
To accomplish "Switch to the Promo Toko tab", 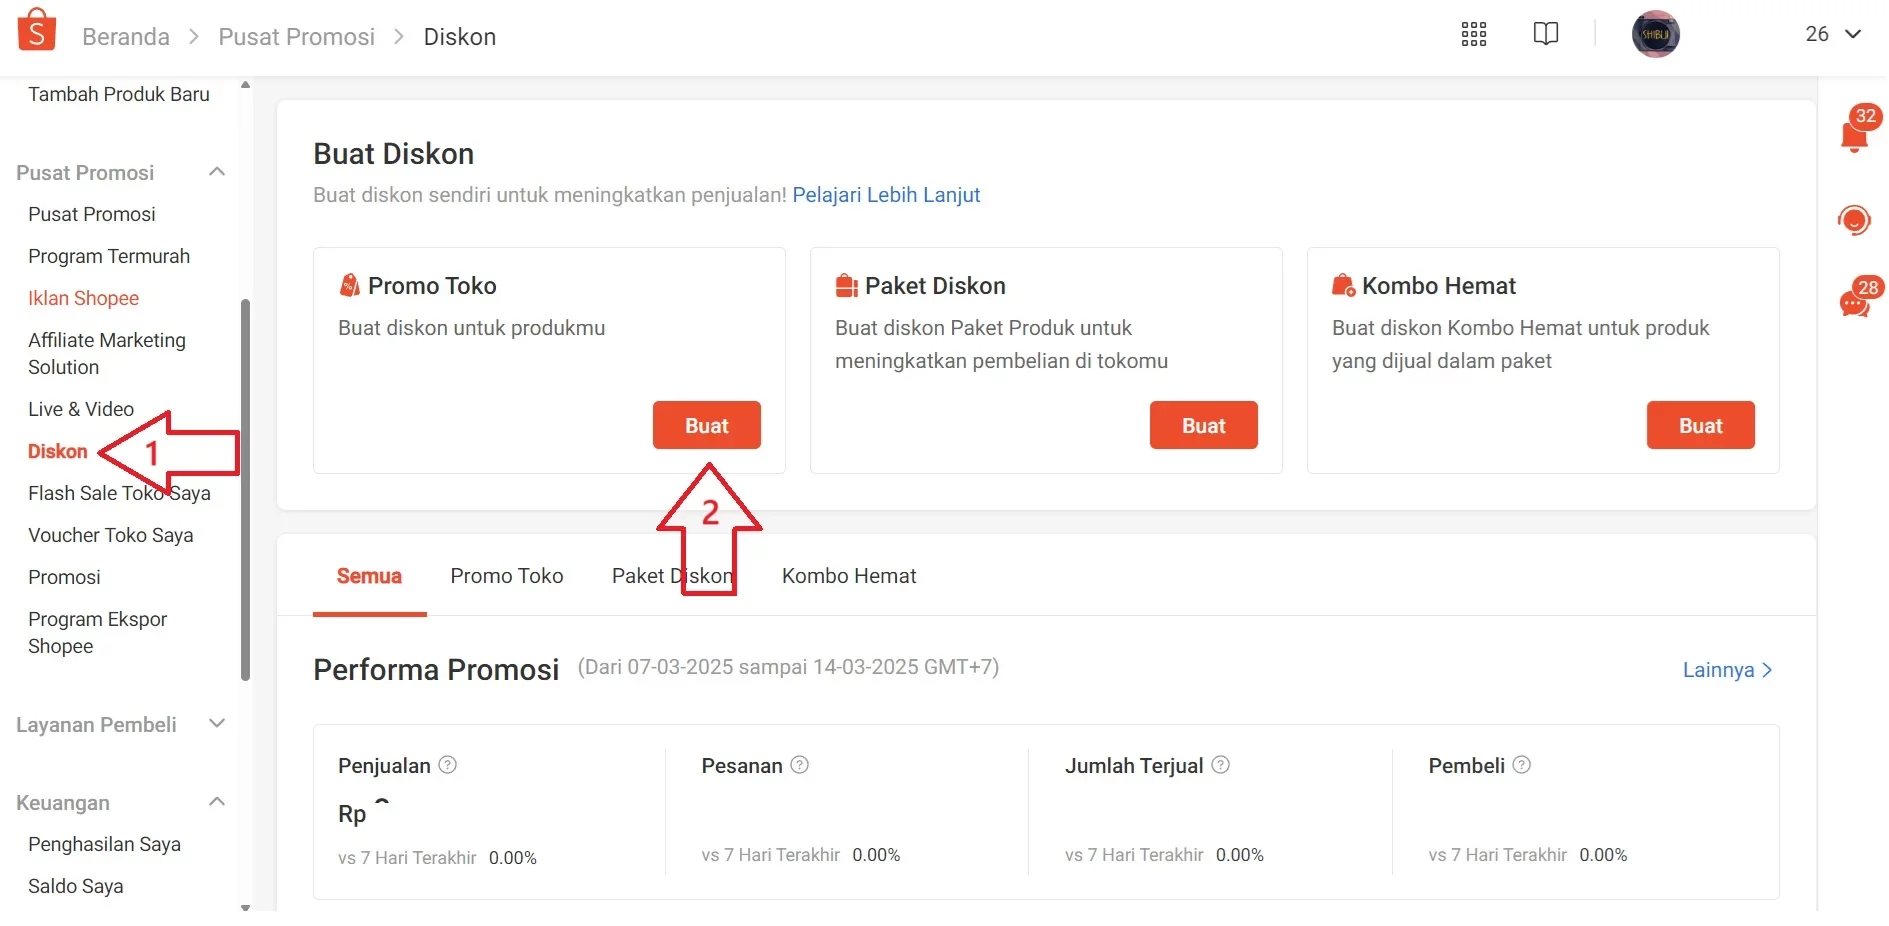I will (x=507, y=576).
